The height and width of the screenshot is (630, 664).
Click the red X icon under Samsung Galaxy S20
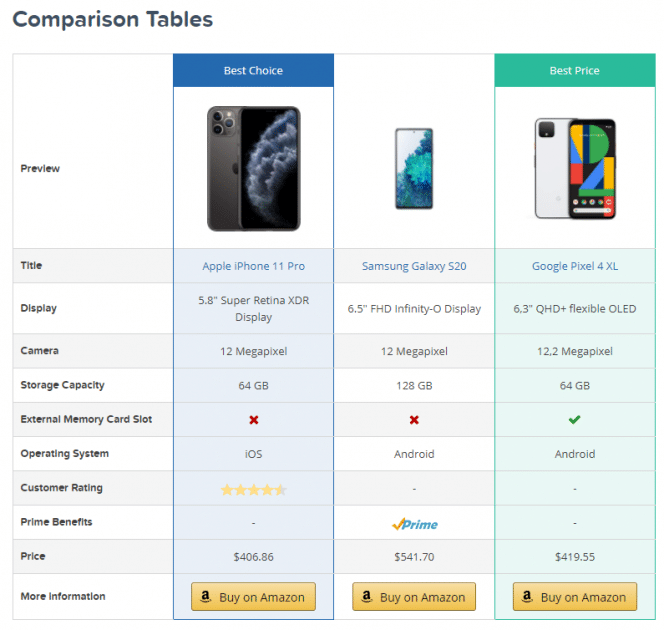[x=414, y=420]
